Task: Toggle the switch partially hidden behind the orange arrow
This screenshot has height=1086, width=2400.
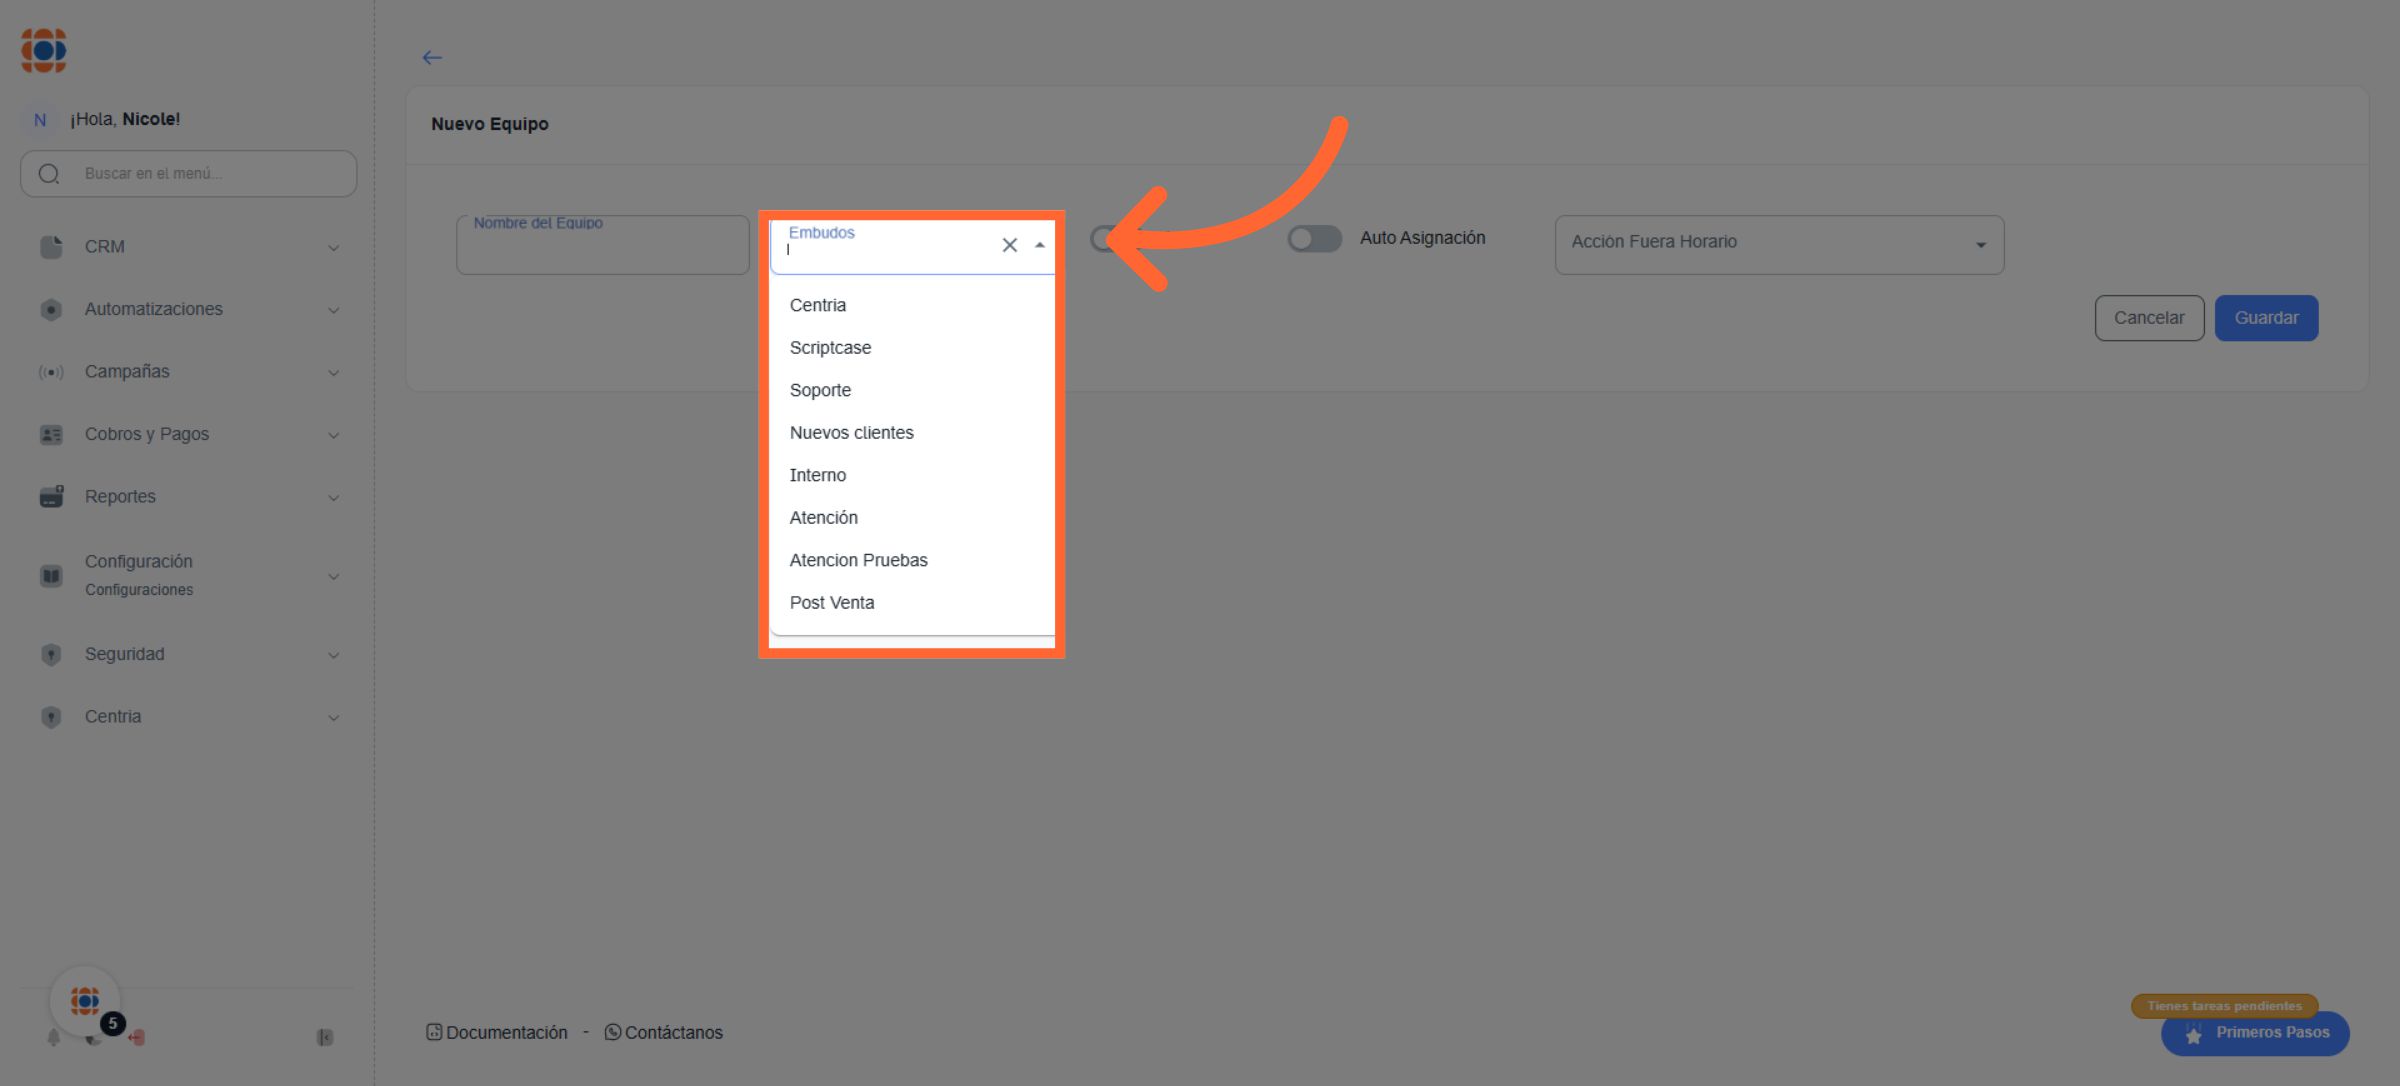Action: tap(1101, 239)
